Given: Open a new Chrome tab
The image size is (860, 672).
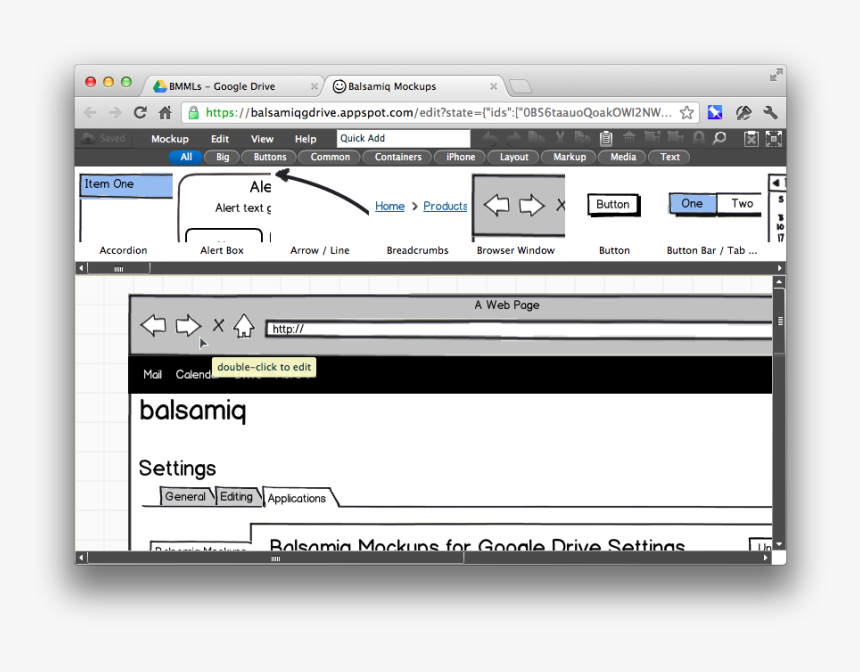Looking at the screenshot, I should [520, 86].
